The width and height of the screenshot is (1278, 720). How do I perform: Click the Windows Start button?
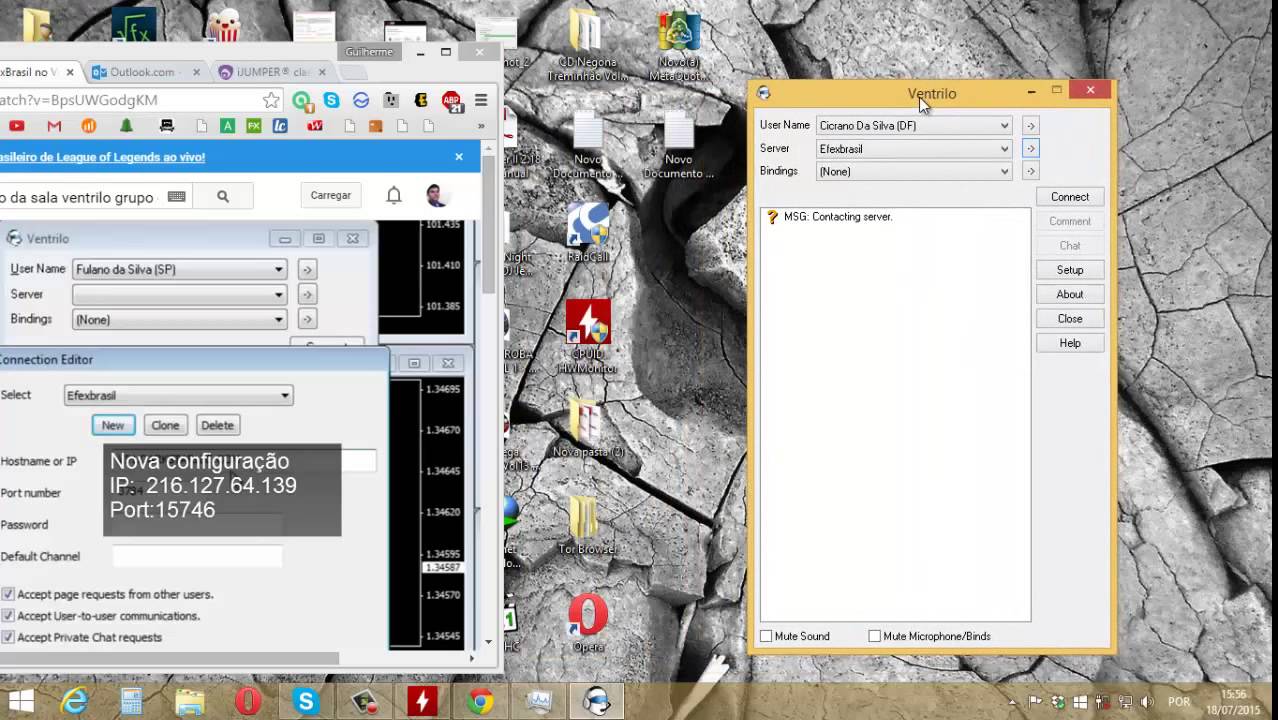[x=21, y=701]
